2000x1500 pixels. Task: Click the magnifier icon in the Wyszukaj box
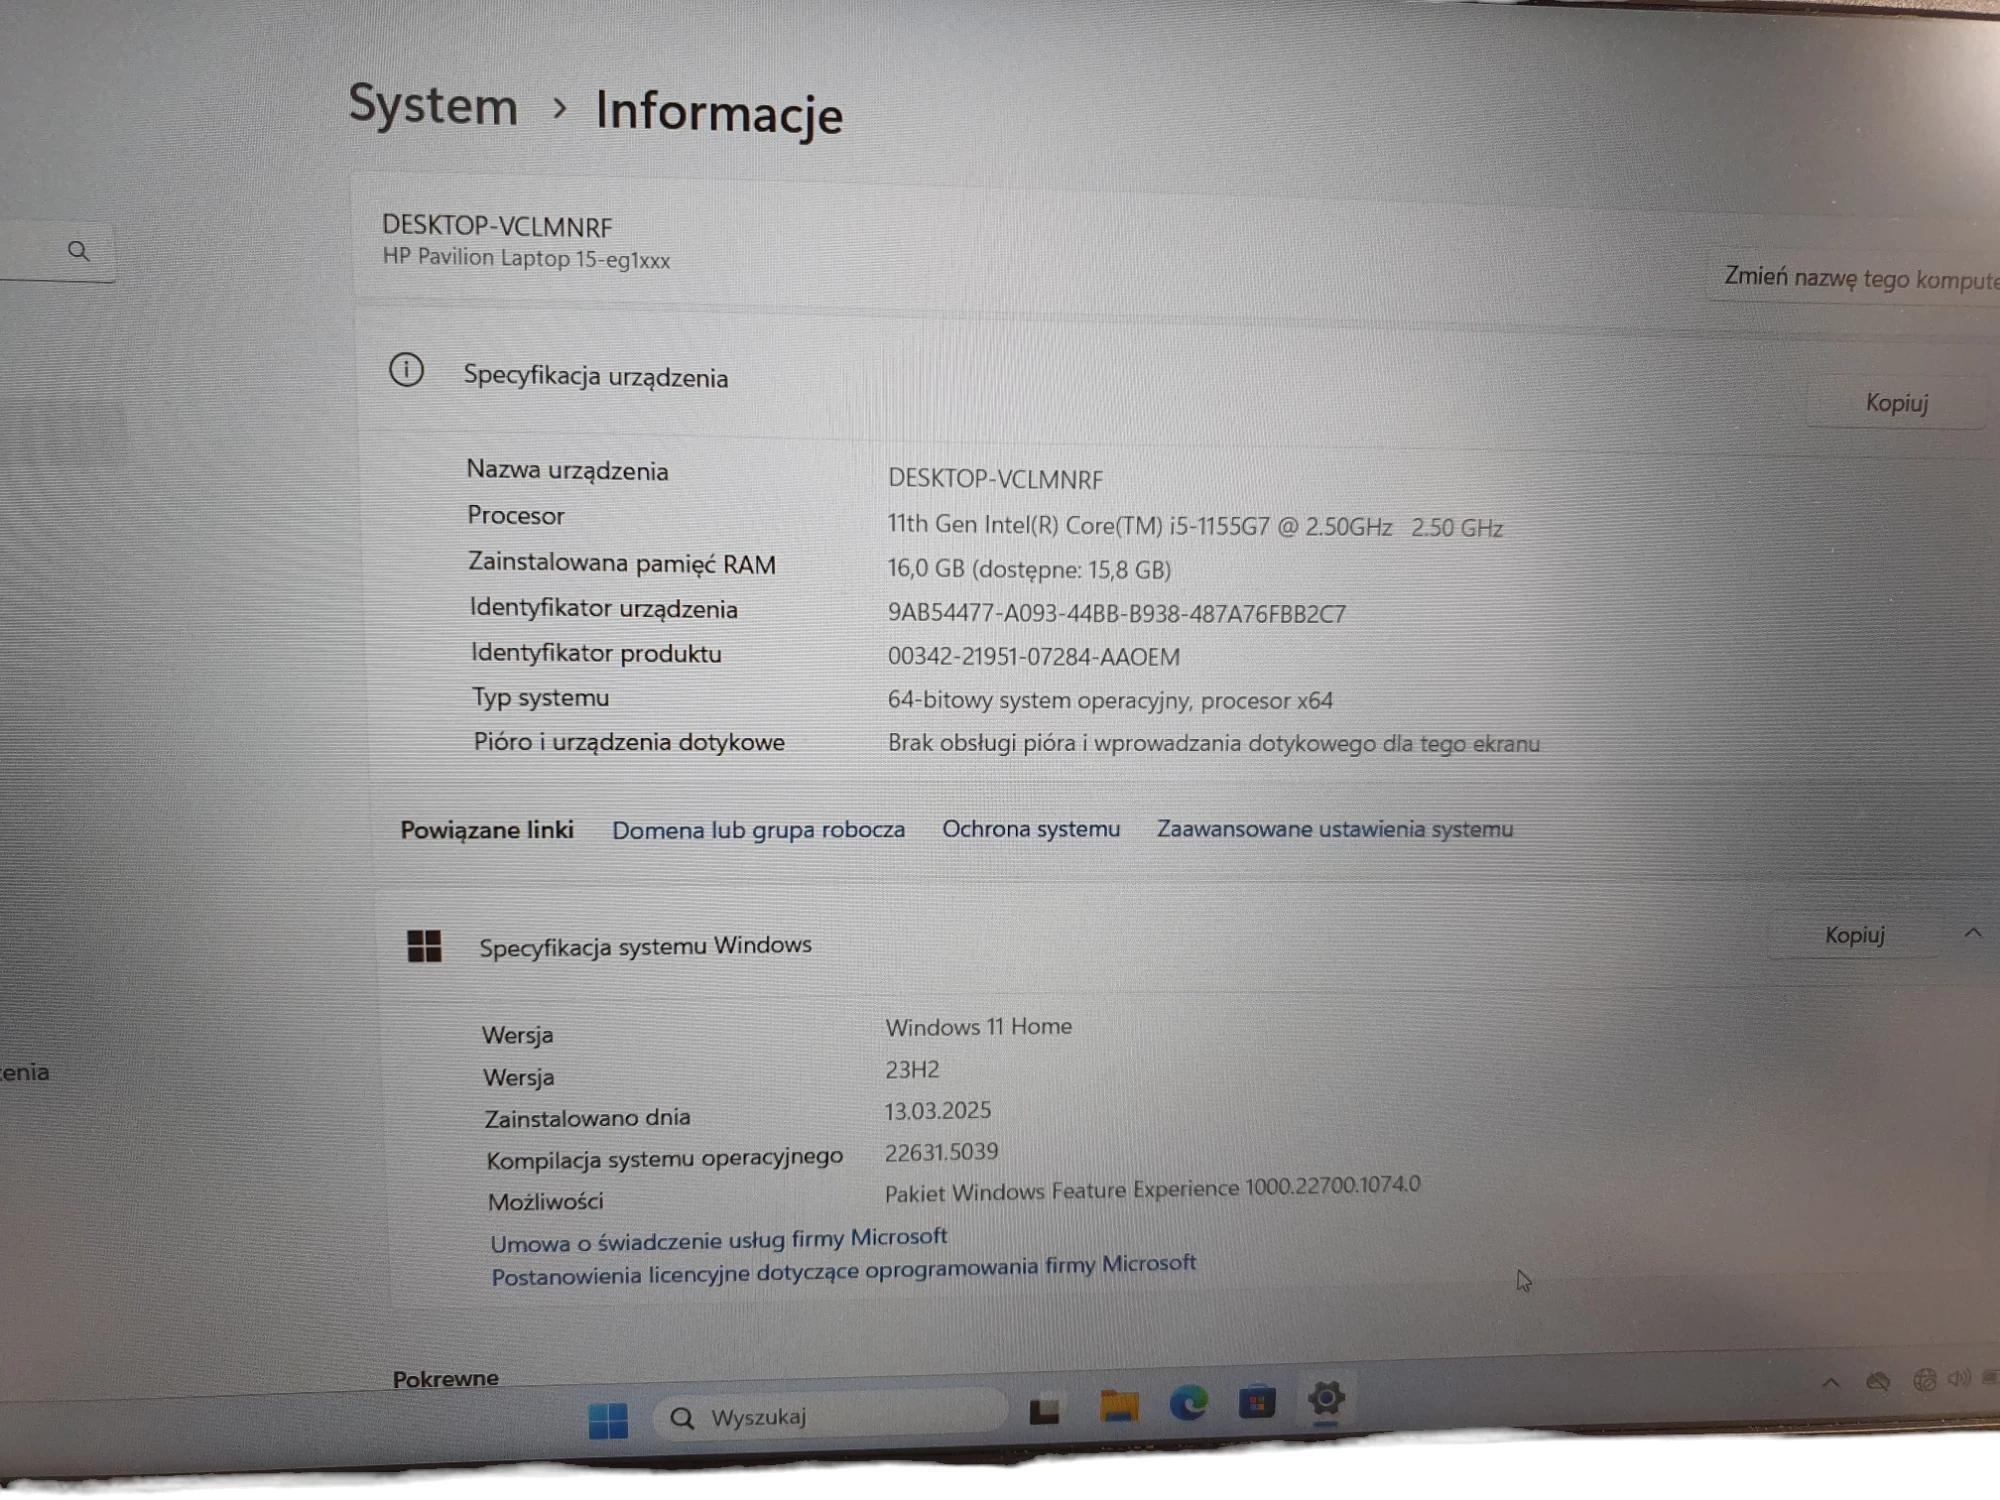682,1418
